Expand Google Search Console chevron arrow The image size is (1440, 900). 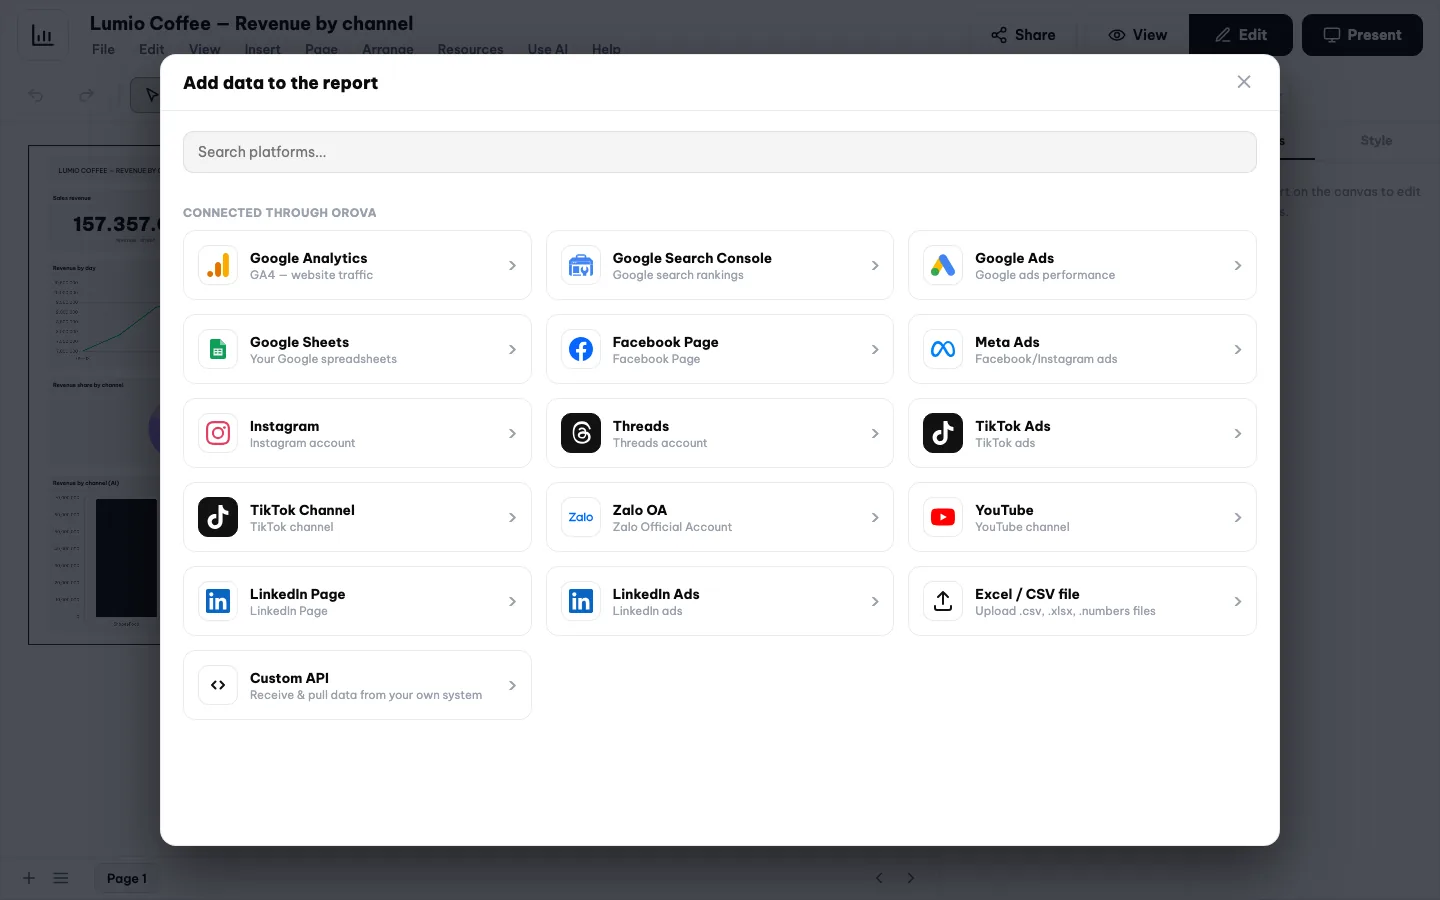(x=875, y=265)
